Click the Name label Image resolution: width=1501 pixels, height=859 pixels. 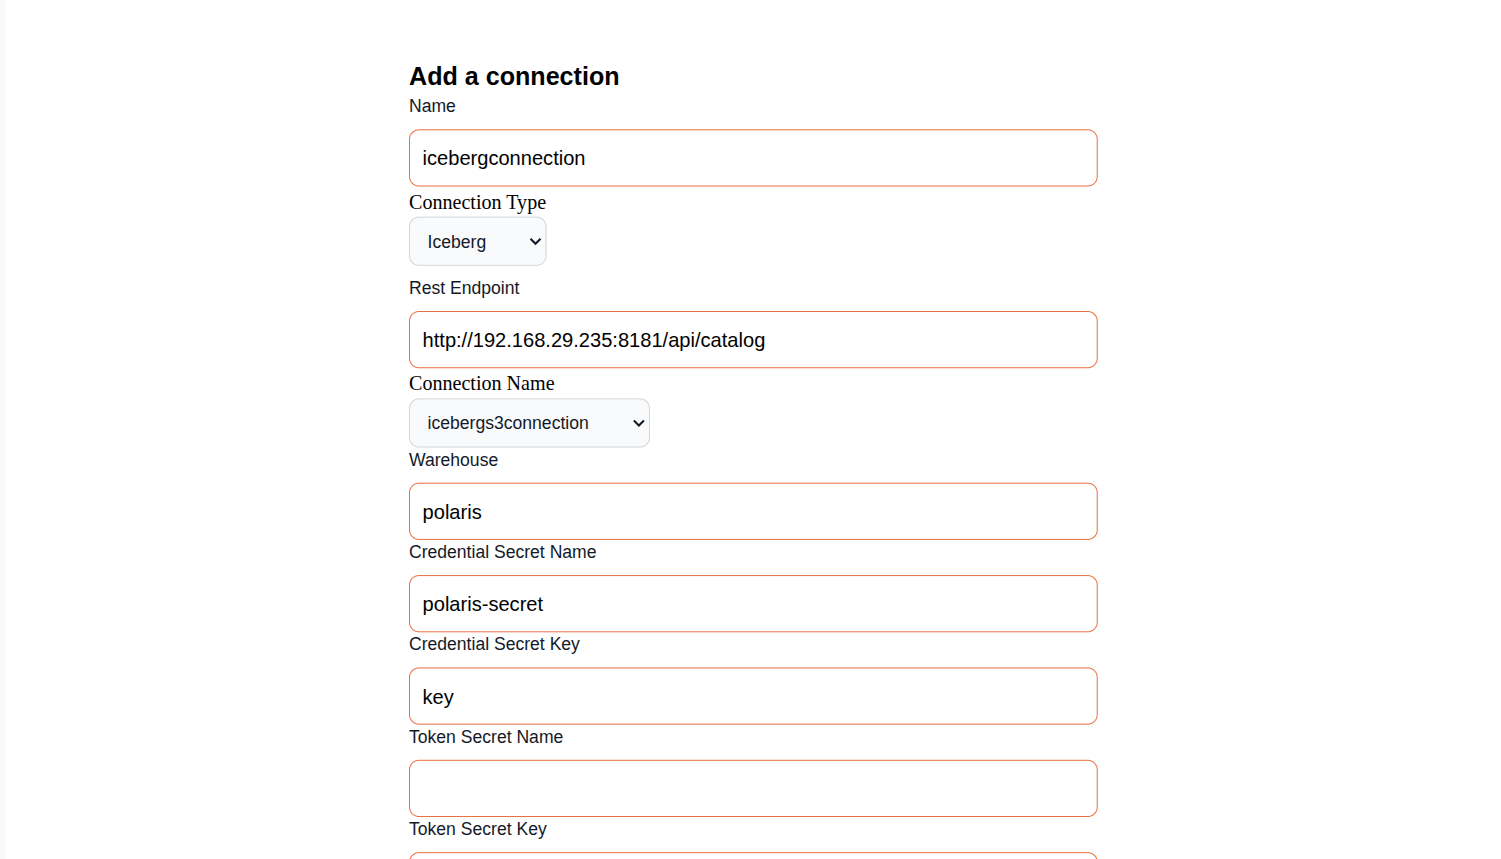[432, 106]
